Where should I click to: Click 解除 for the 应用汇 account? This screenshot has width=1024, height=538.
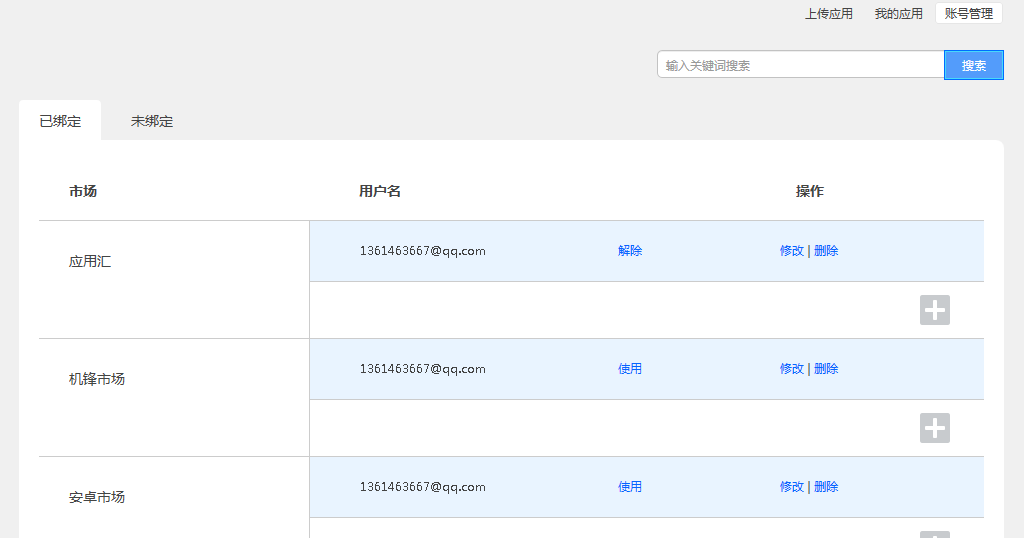coord(630,251)
